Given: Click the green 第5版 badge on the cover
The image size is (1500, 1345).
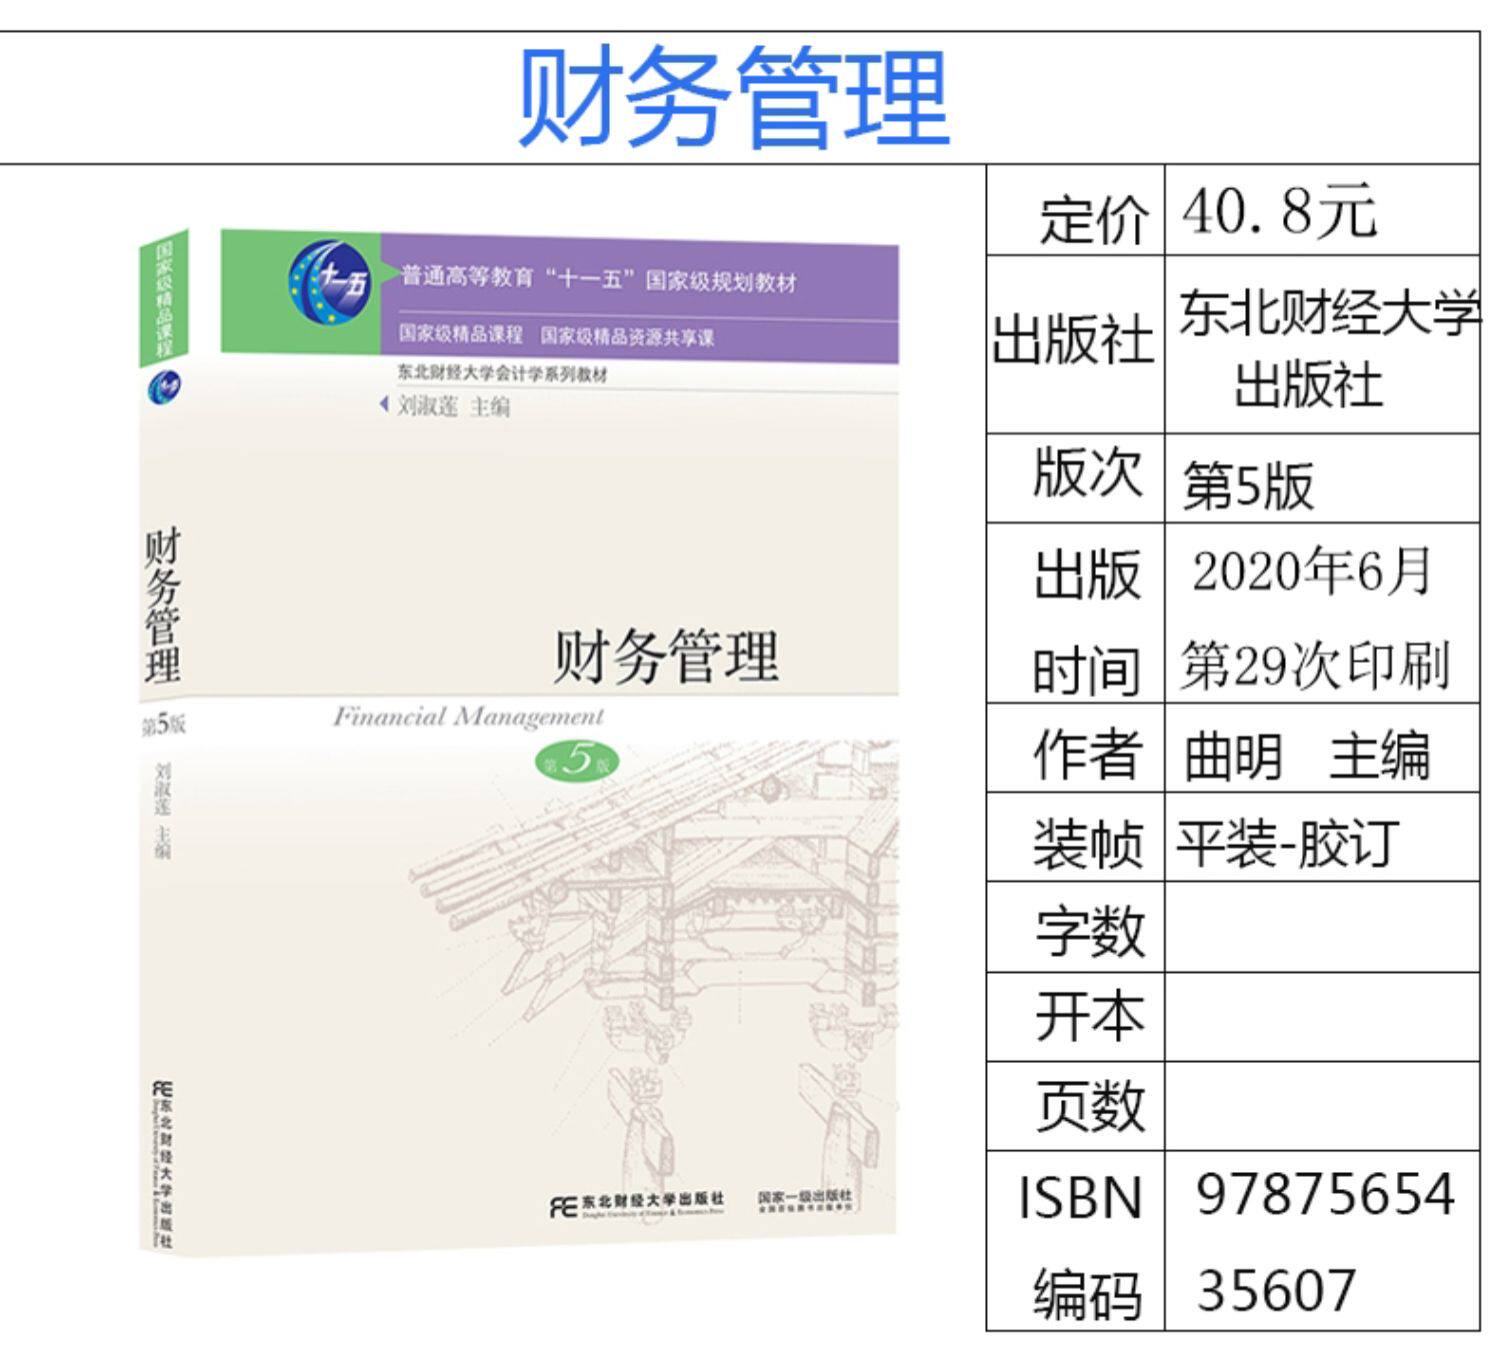Looking at the screenshot, I should point(576,762).
